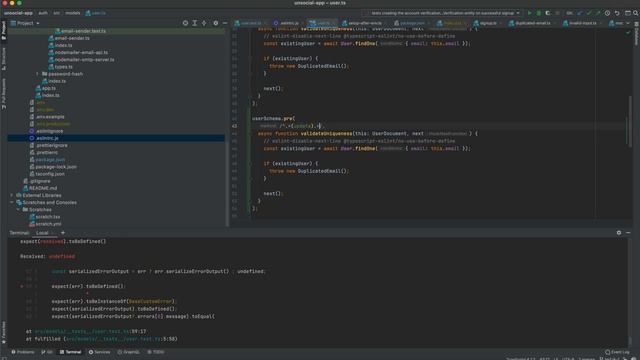
Task: Open the Problems tool window button
Action: 23,352
